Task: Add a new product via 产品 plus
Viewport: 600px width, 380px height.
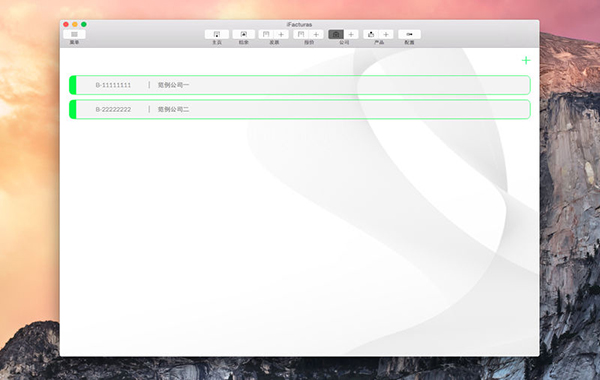Action: click(x=386, y=34)
